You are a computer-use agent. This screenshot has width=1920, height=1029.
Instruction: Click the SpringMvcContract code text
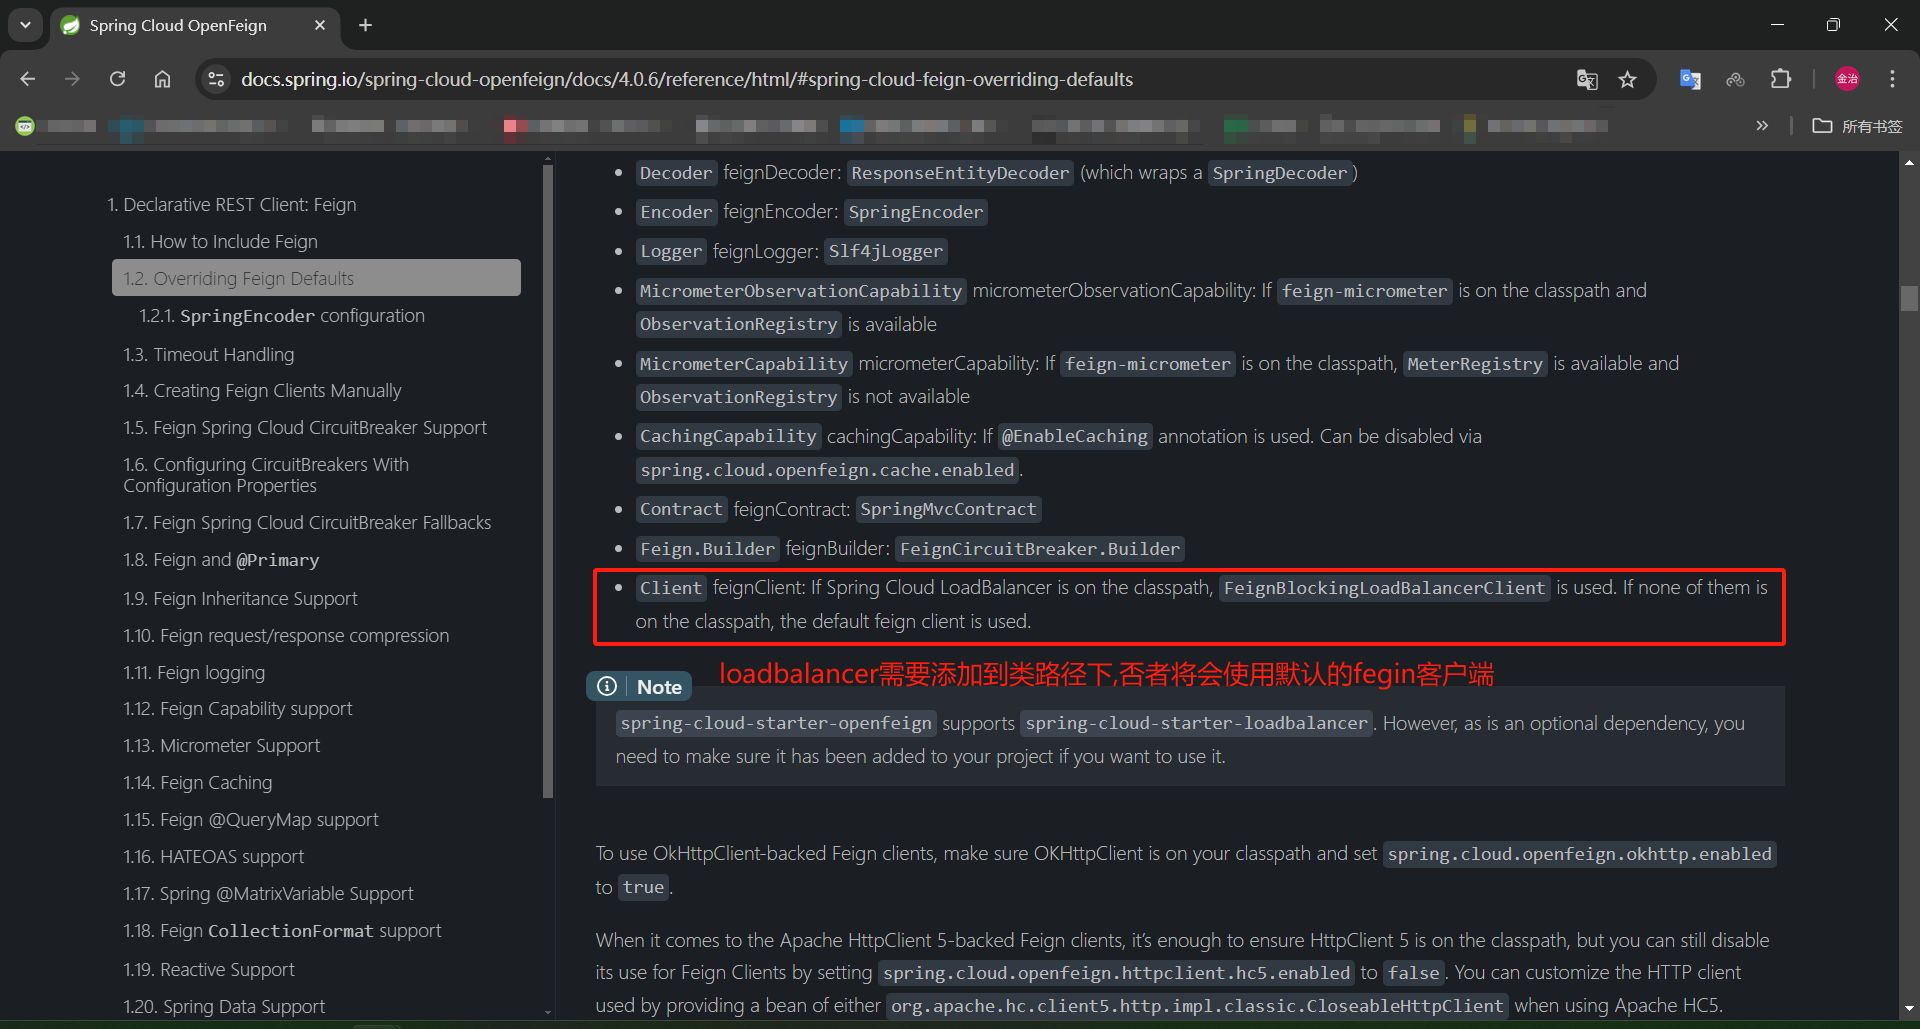coord(948,509)
